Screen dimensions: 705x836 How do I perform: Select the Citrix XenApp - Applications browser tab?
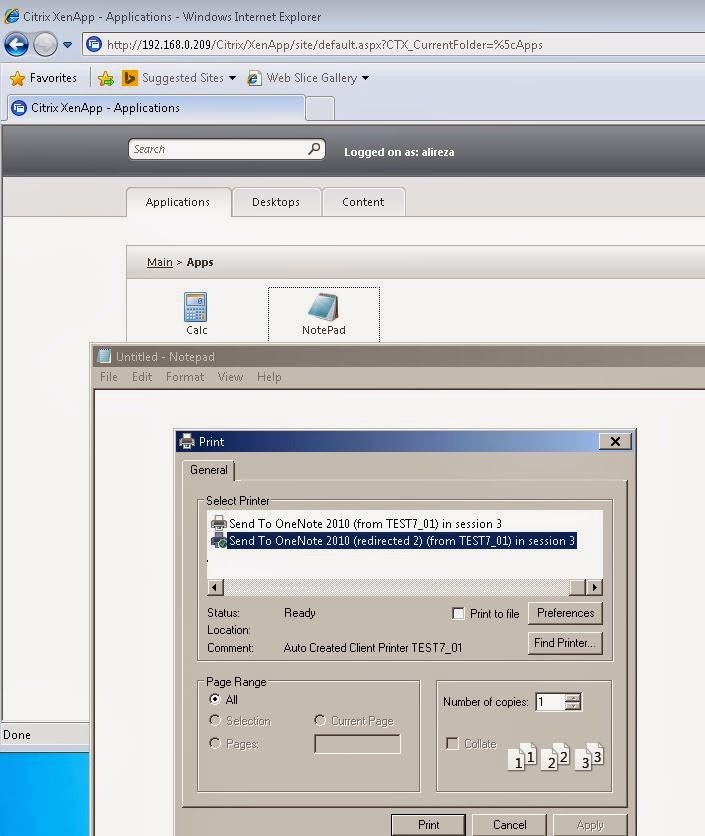point(155,108)
